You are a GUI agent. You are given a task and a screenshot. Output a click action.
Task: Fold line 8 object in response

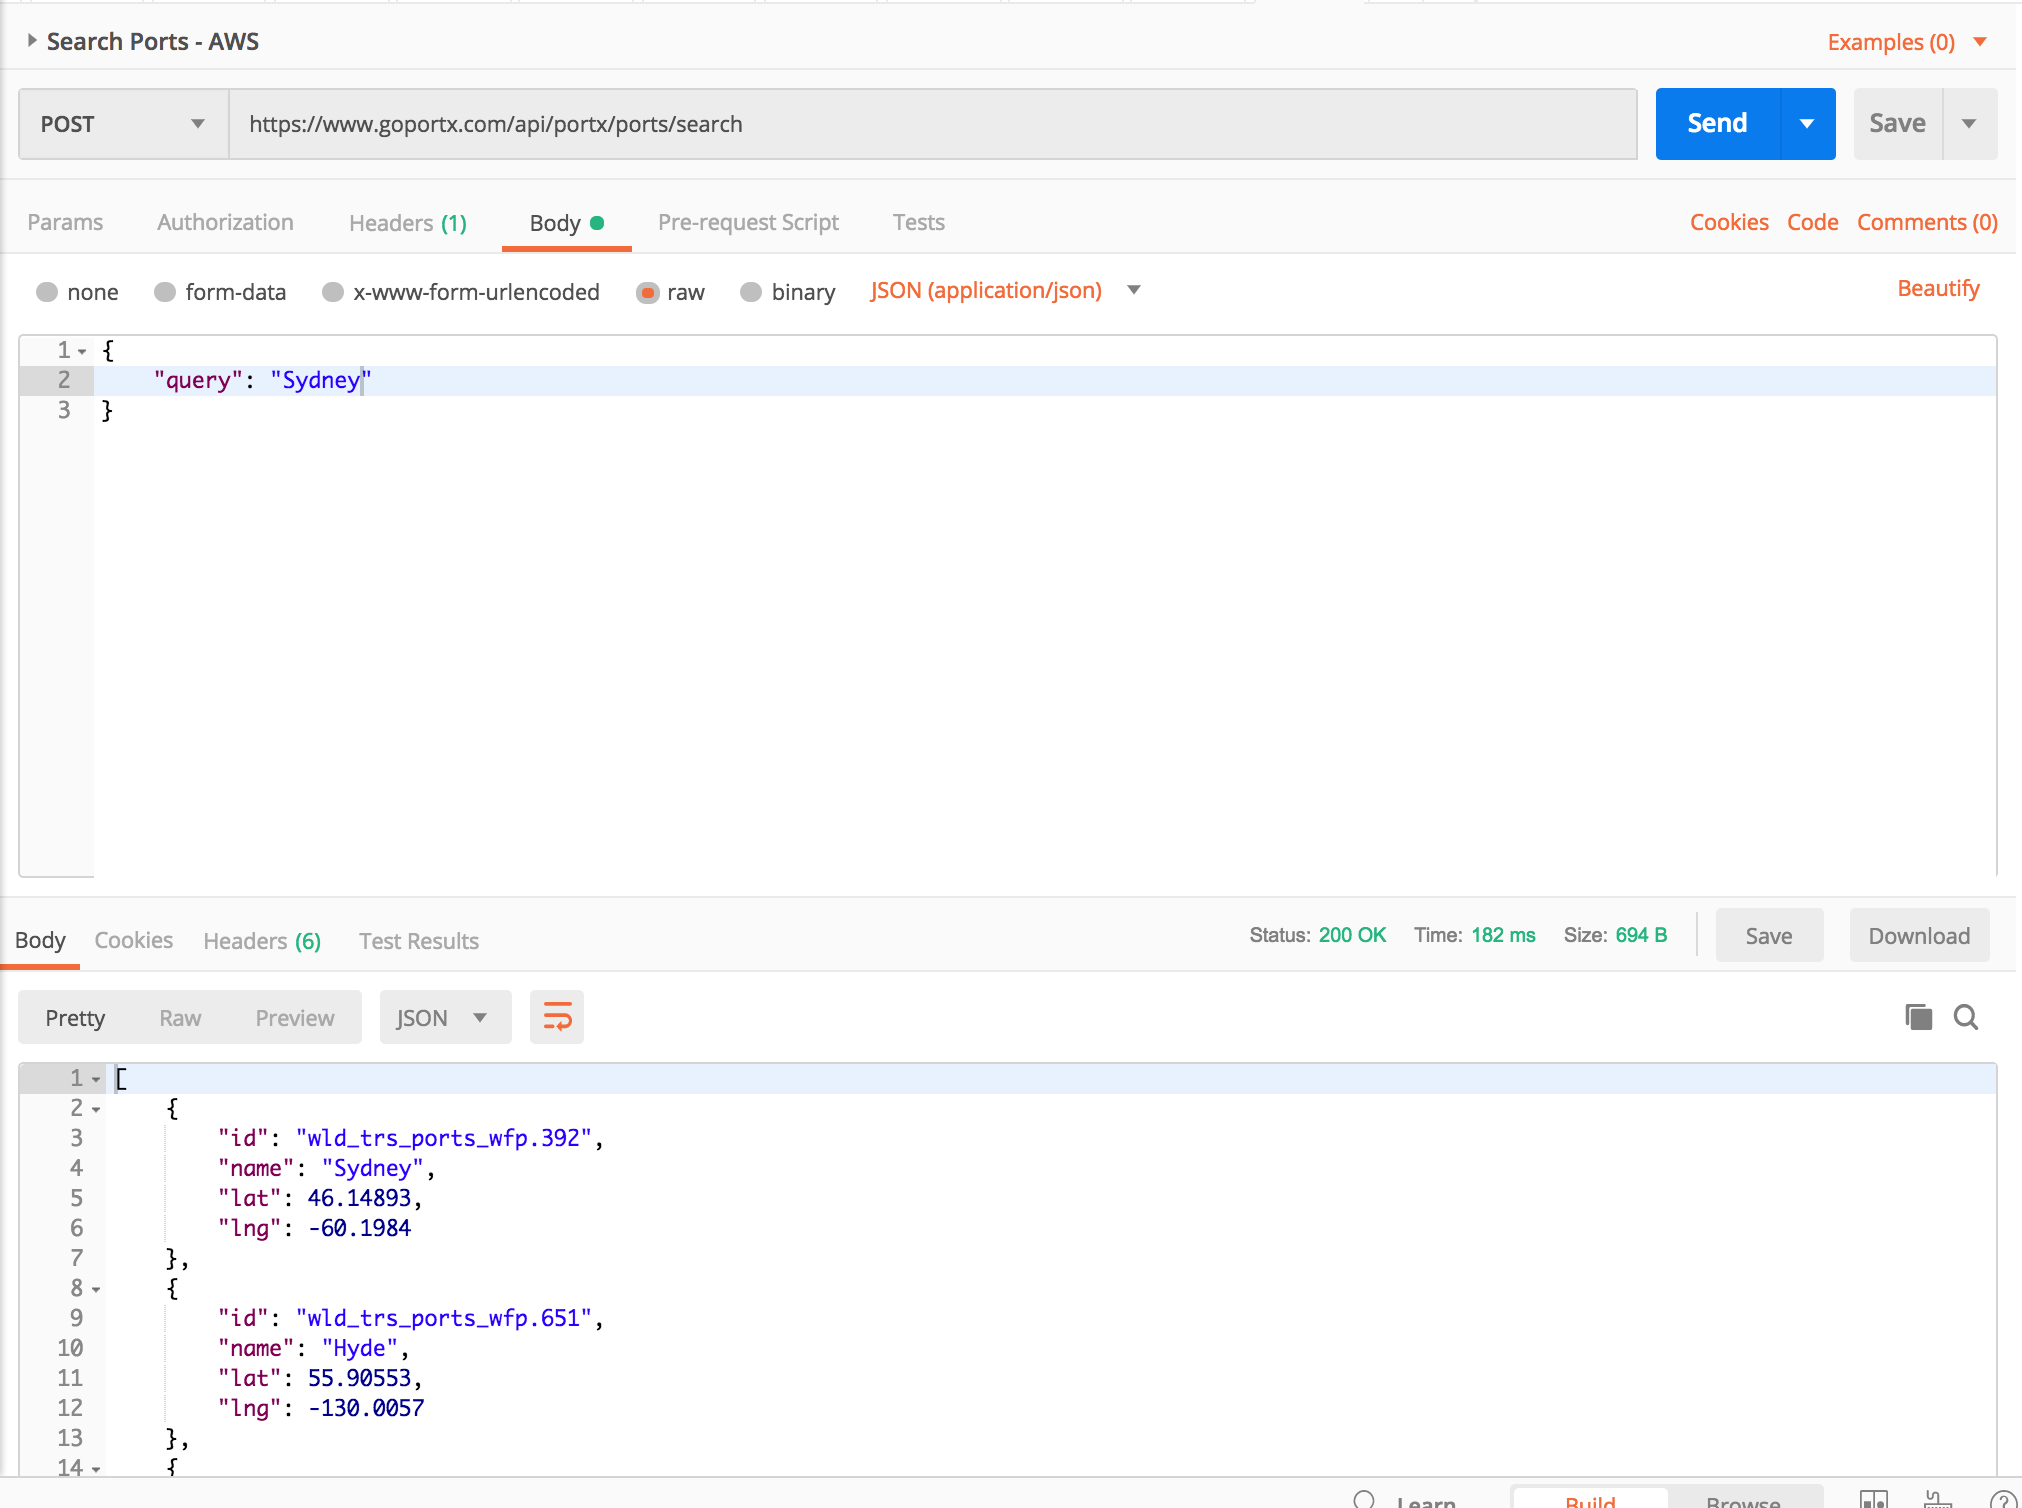(96, 1289)
